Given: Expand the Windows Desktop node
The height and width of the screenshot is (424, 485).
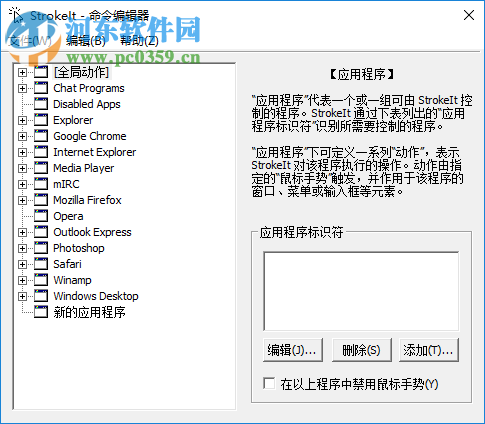Looking at the screenshot, I should (22, 296).
